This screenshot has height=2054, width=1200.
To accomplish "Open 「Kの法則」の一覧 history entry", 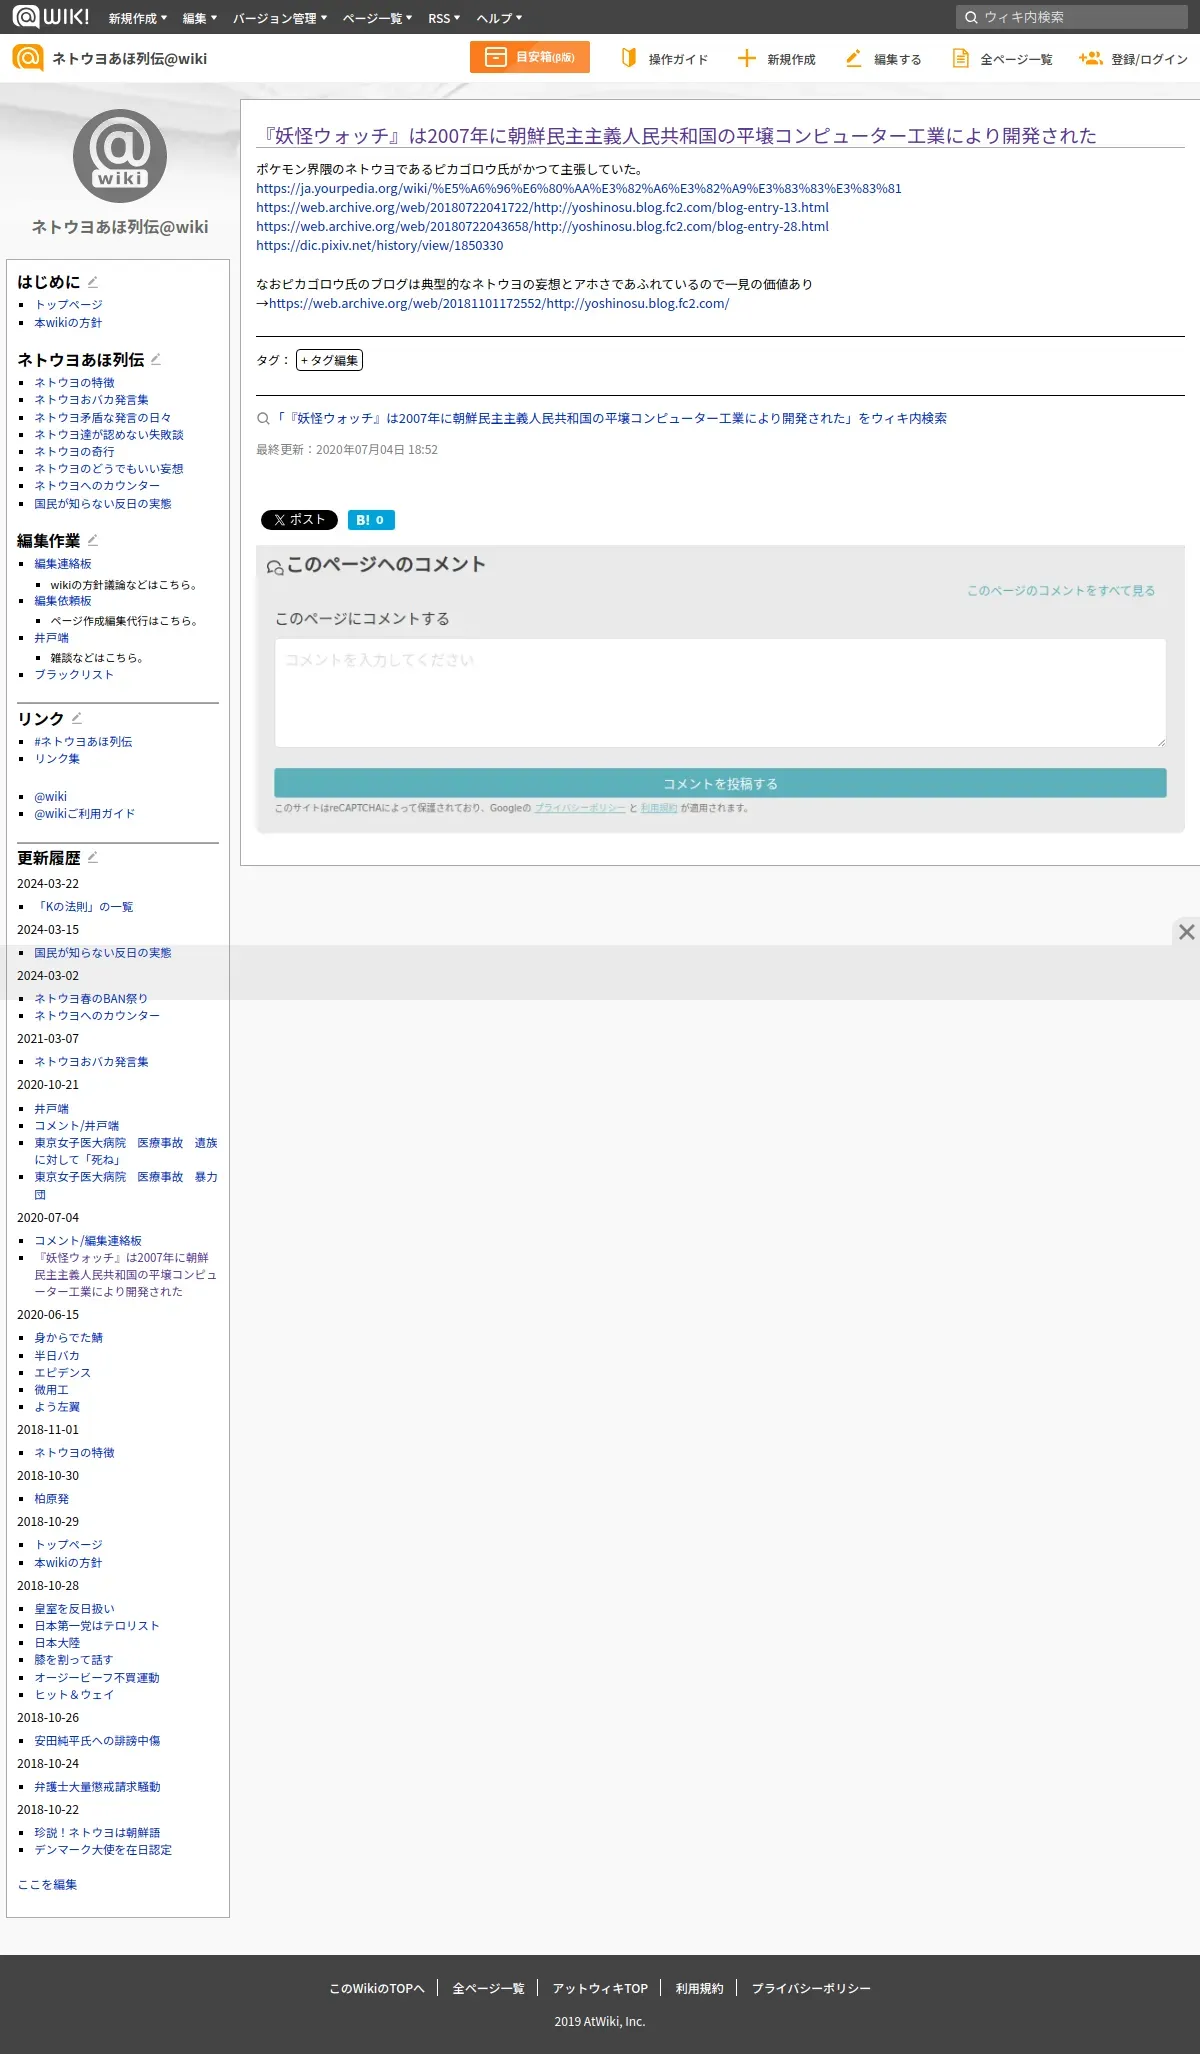I will [84, 906].
